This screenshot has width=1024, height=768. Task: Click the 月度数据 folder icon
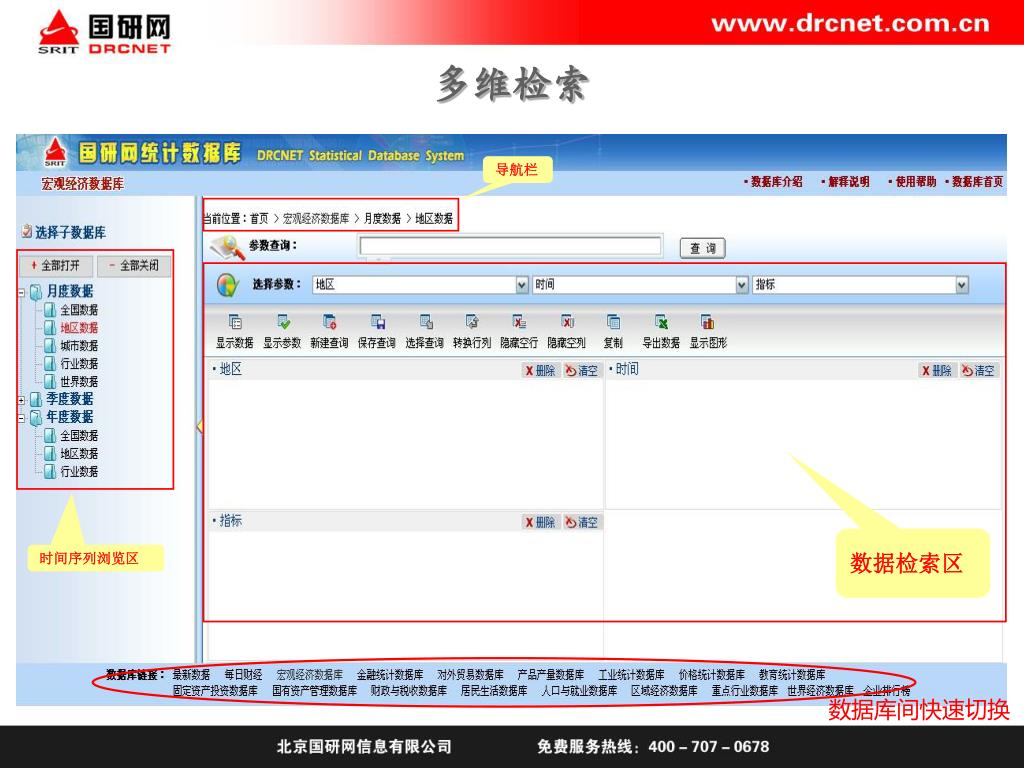(36, 291)
